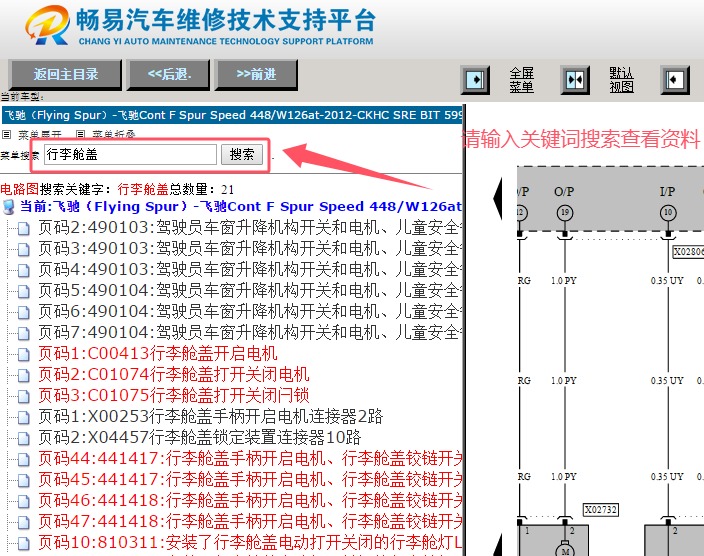Open 页码6:490104 driver window diagram
Viewport: 704px width, 556px height.
250,311
